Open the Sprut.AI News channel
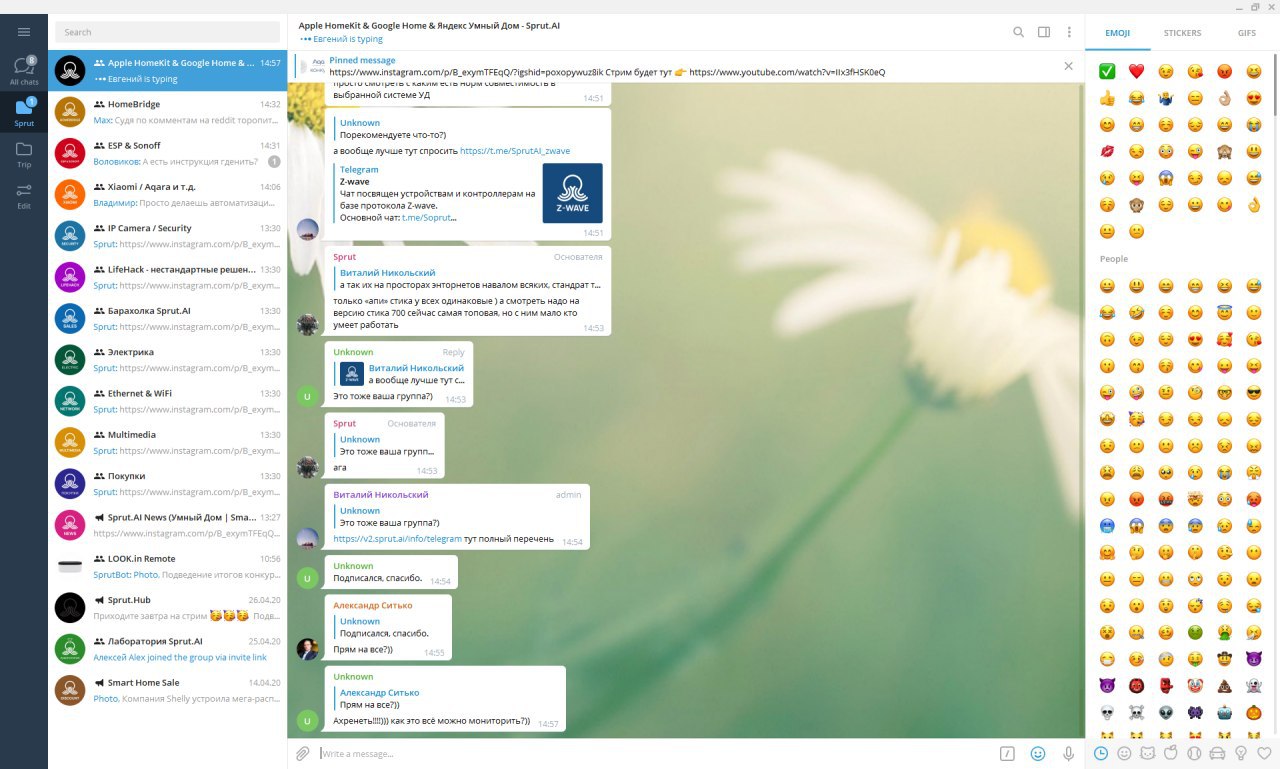 [x=167, y=525]
